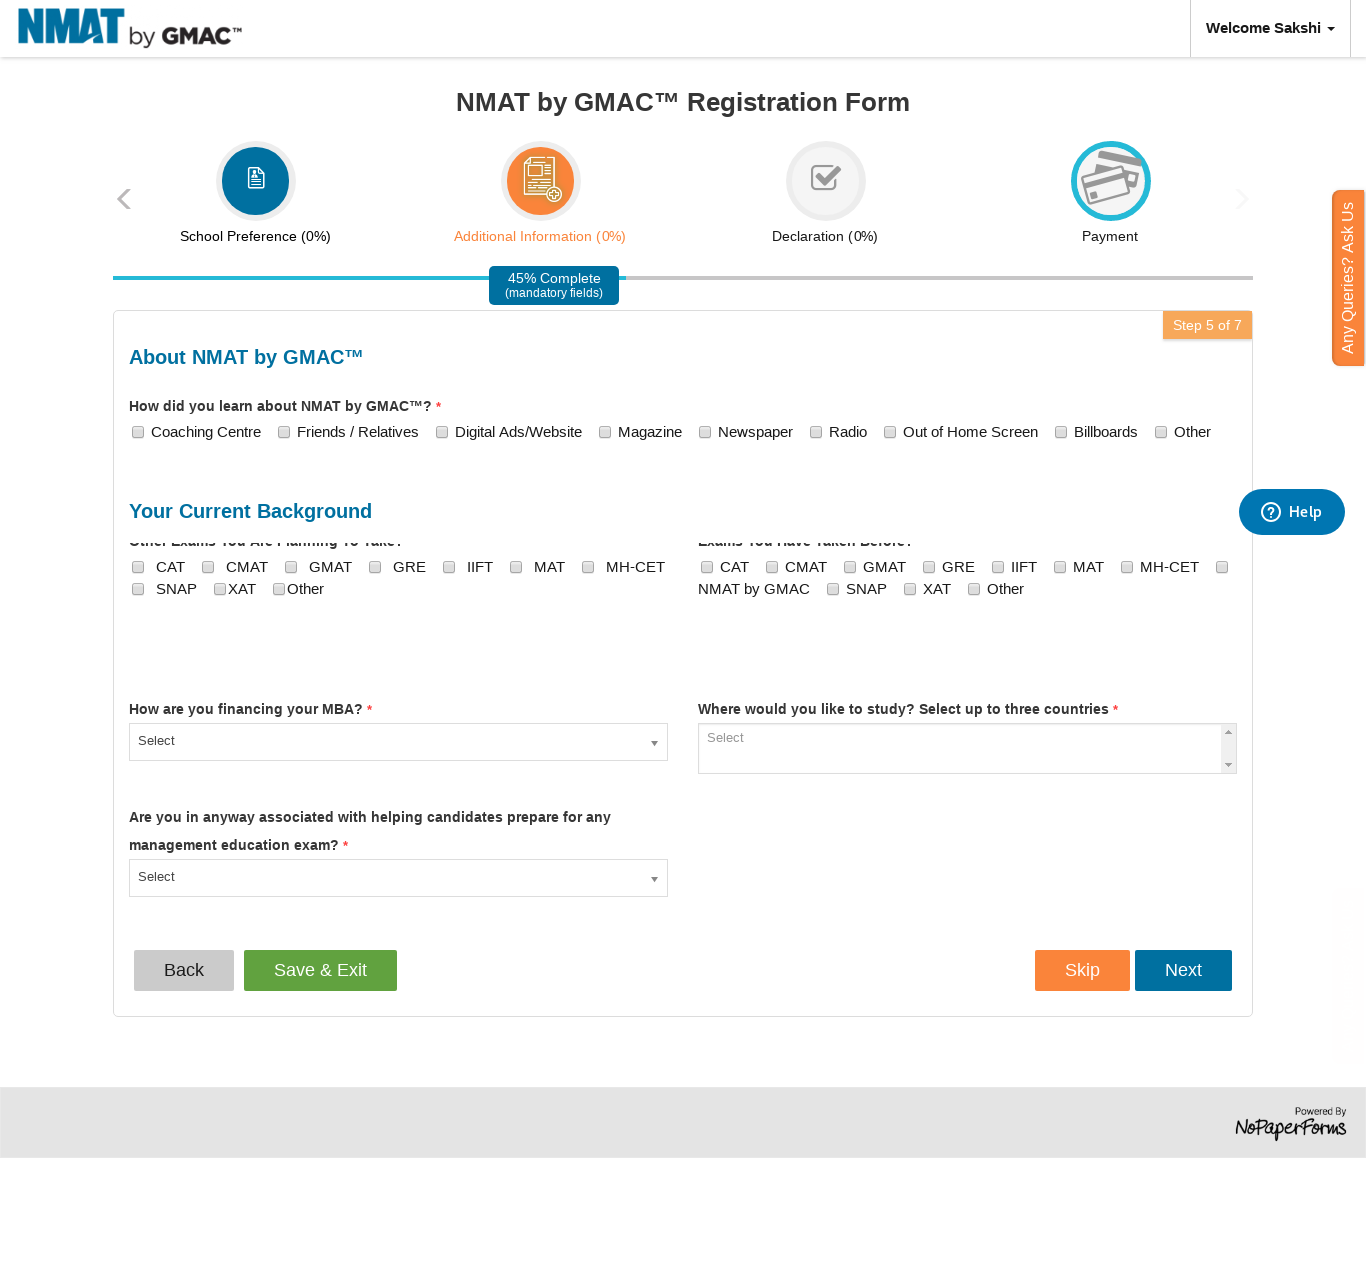
Task: Open the management exam association dropdown
Action: click(x=398, y=877)
